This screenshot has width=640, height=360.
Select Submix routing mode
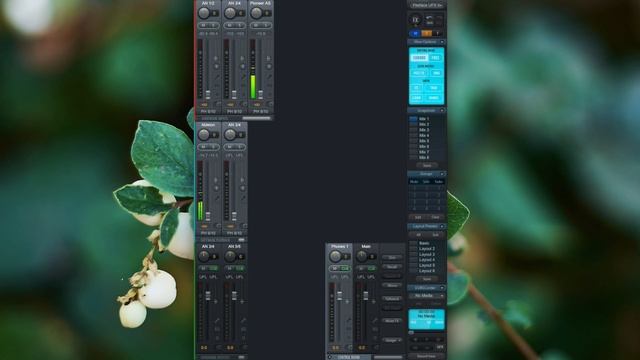419,58
